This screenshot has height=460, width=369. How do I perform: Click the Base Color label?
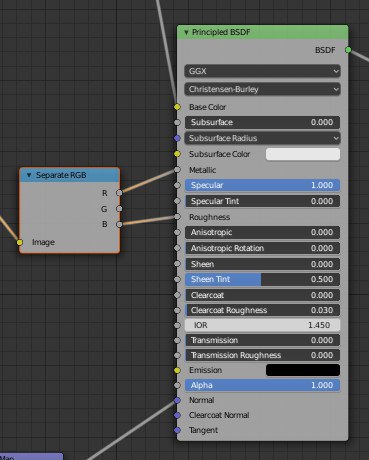click(207, 107)
